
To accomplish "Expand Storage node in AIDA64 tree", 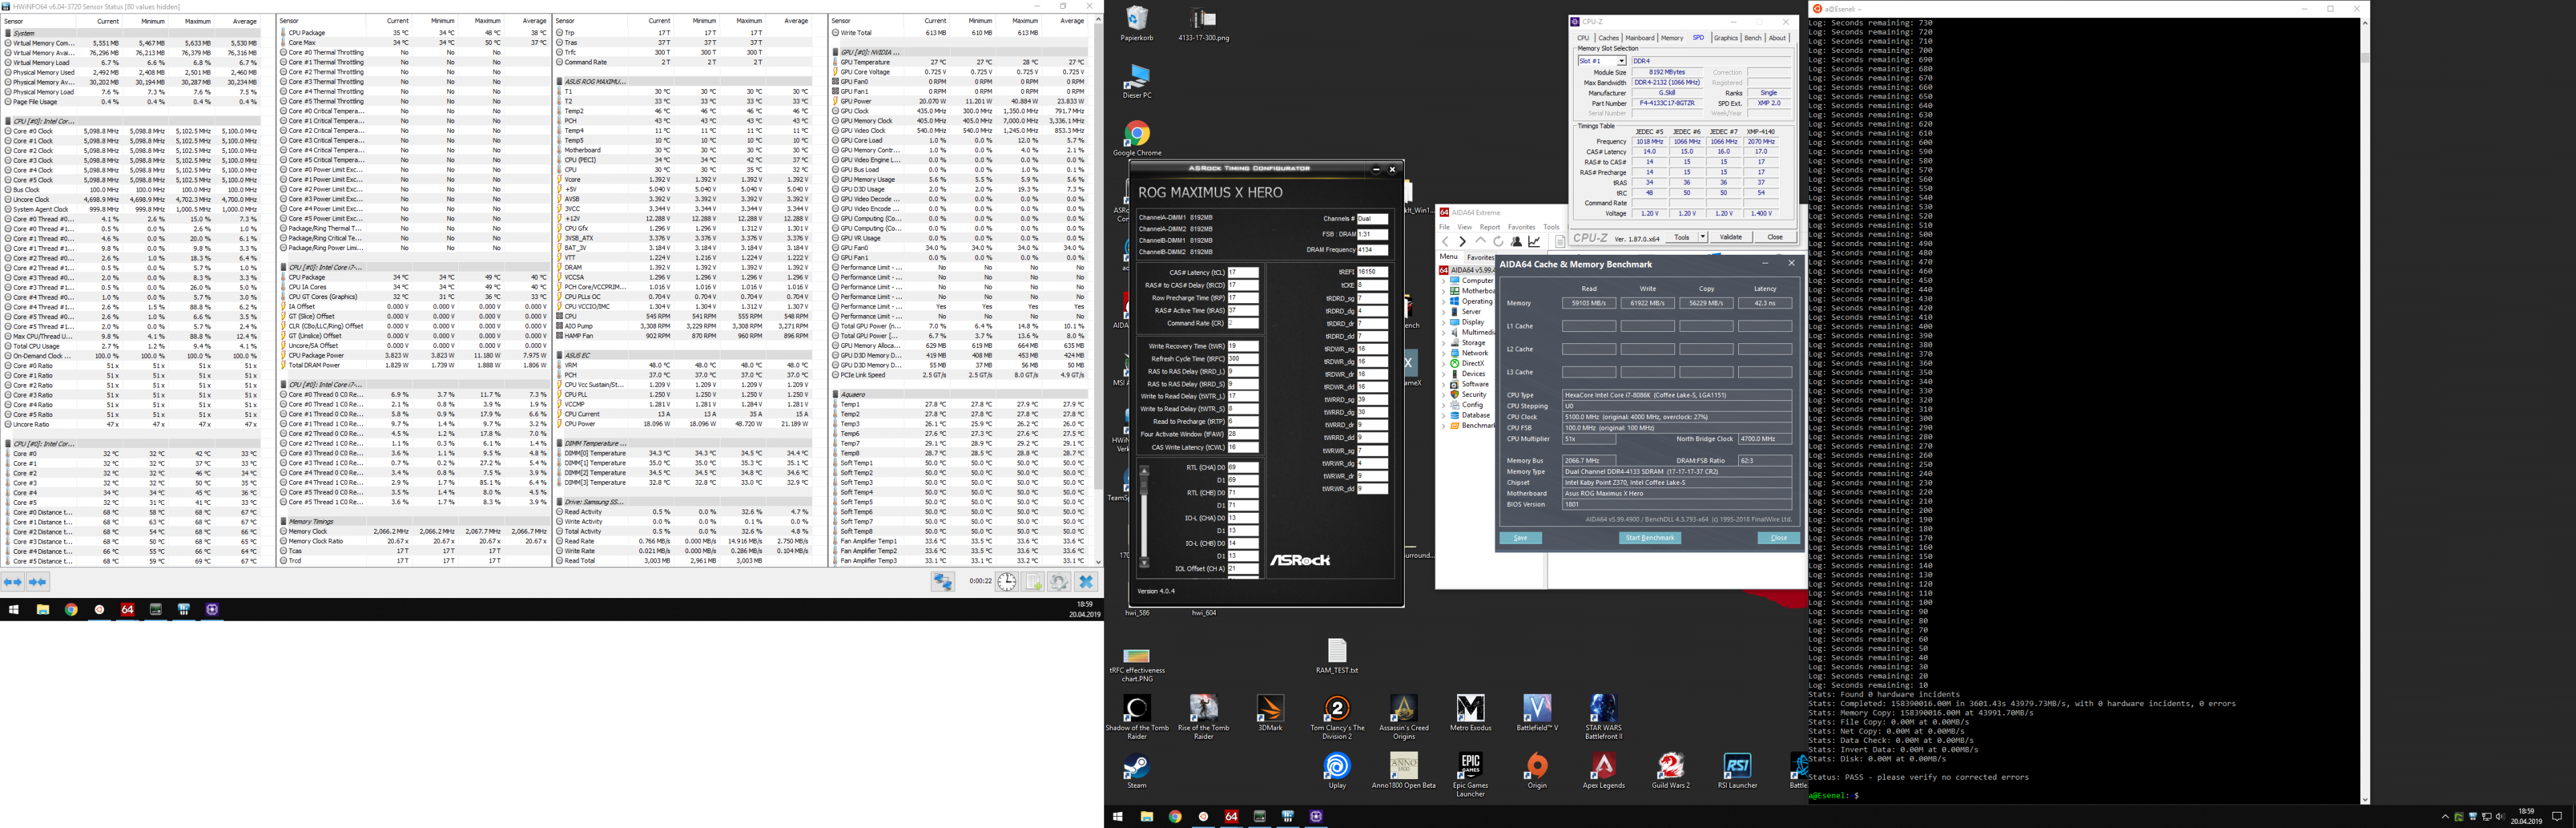I will (1444, 342).
